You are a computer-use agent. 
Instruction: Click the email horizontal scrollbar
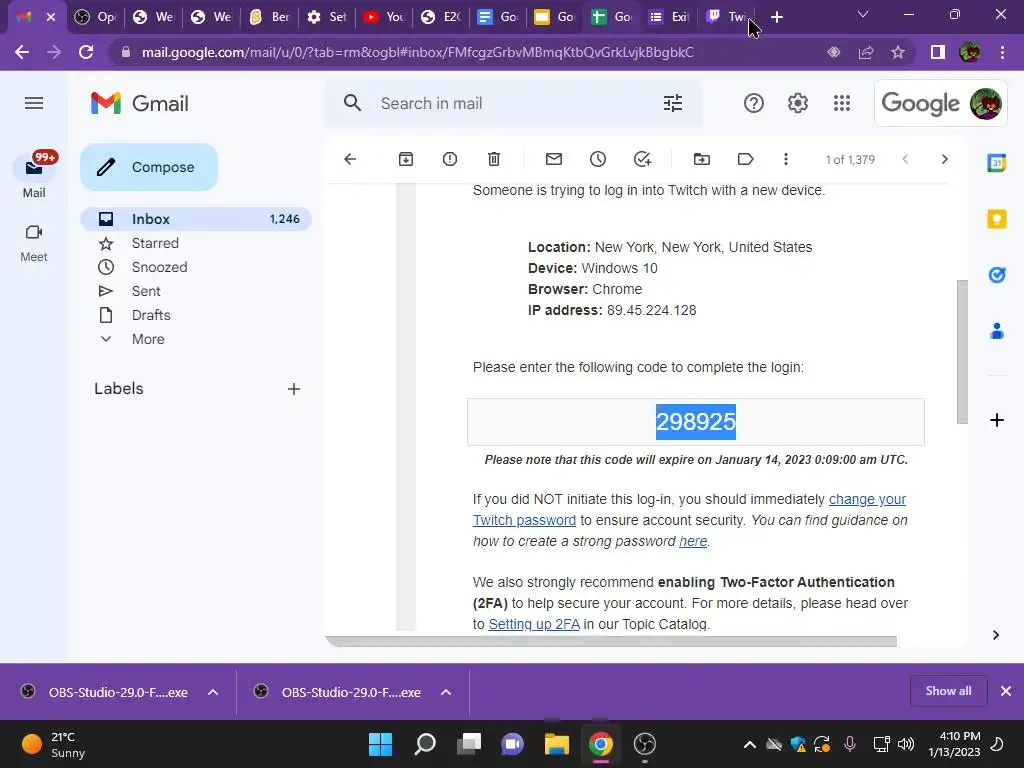pyautogui.click(x=611, y=641)
